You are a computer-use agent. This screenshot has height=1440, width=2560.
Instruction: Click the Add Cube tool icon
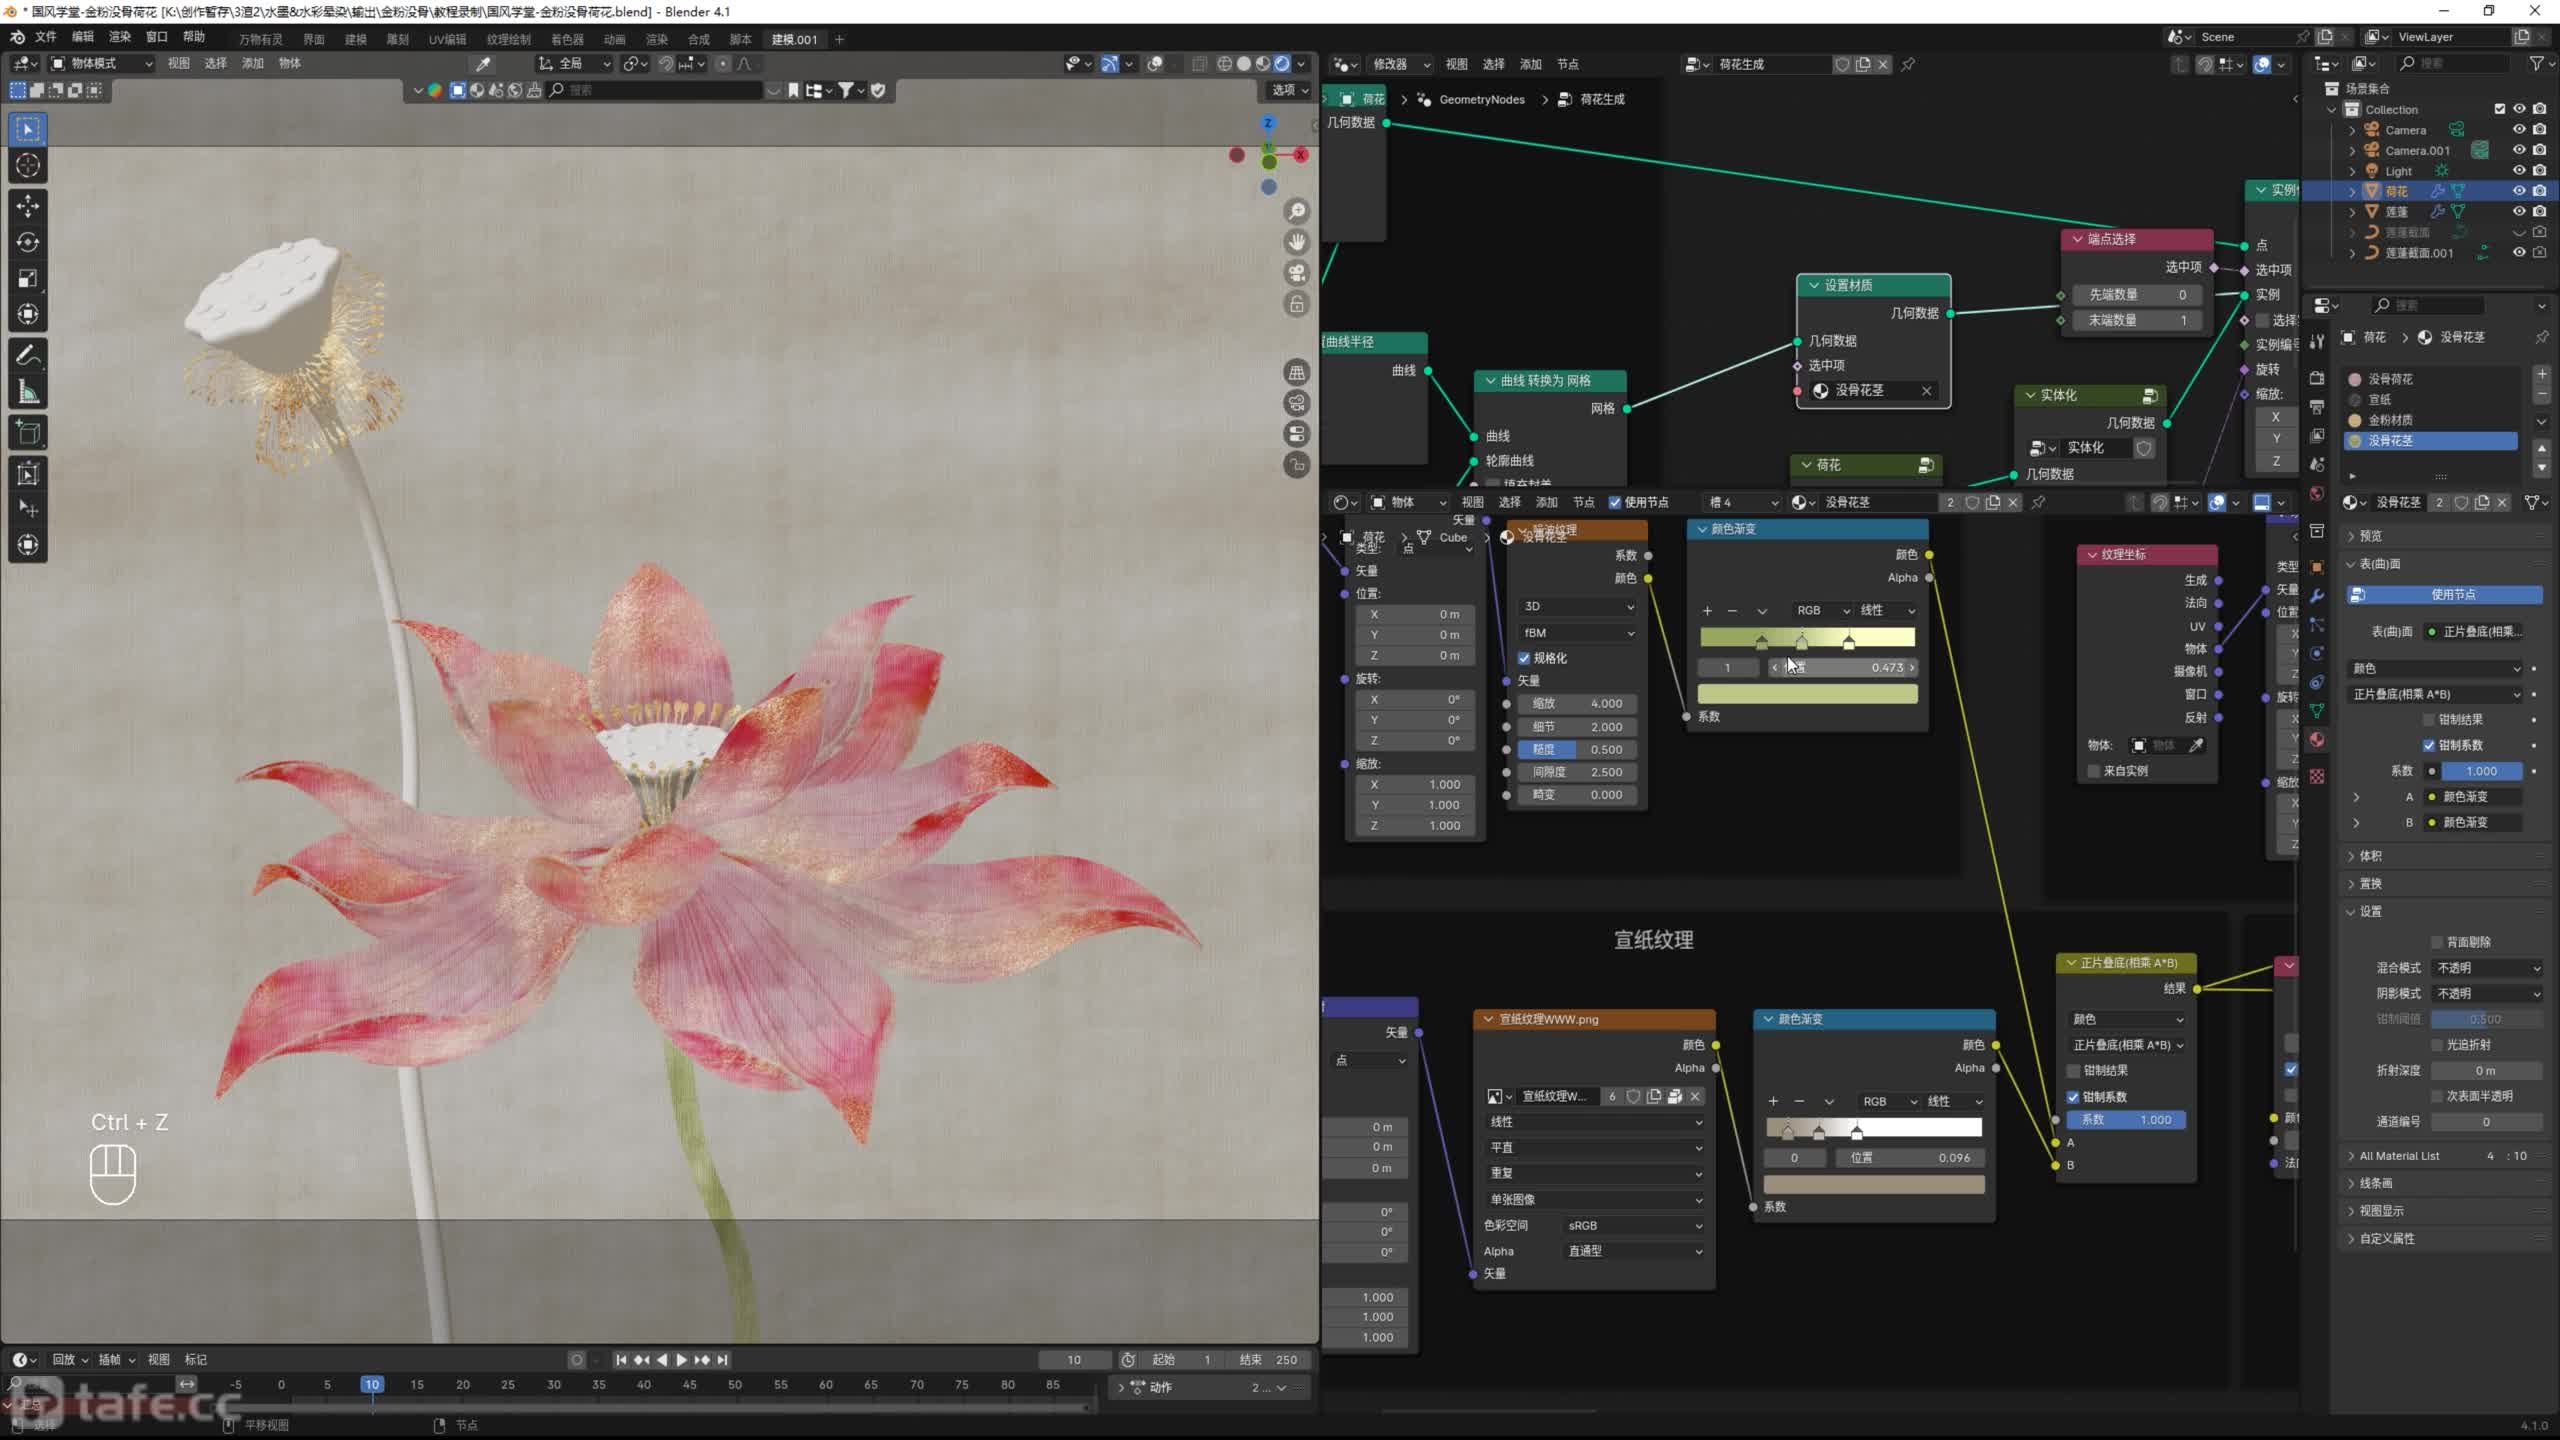coord(28,433)
